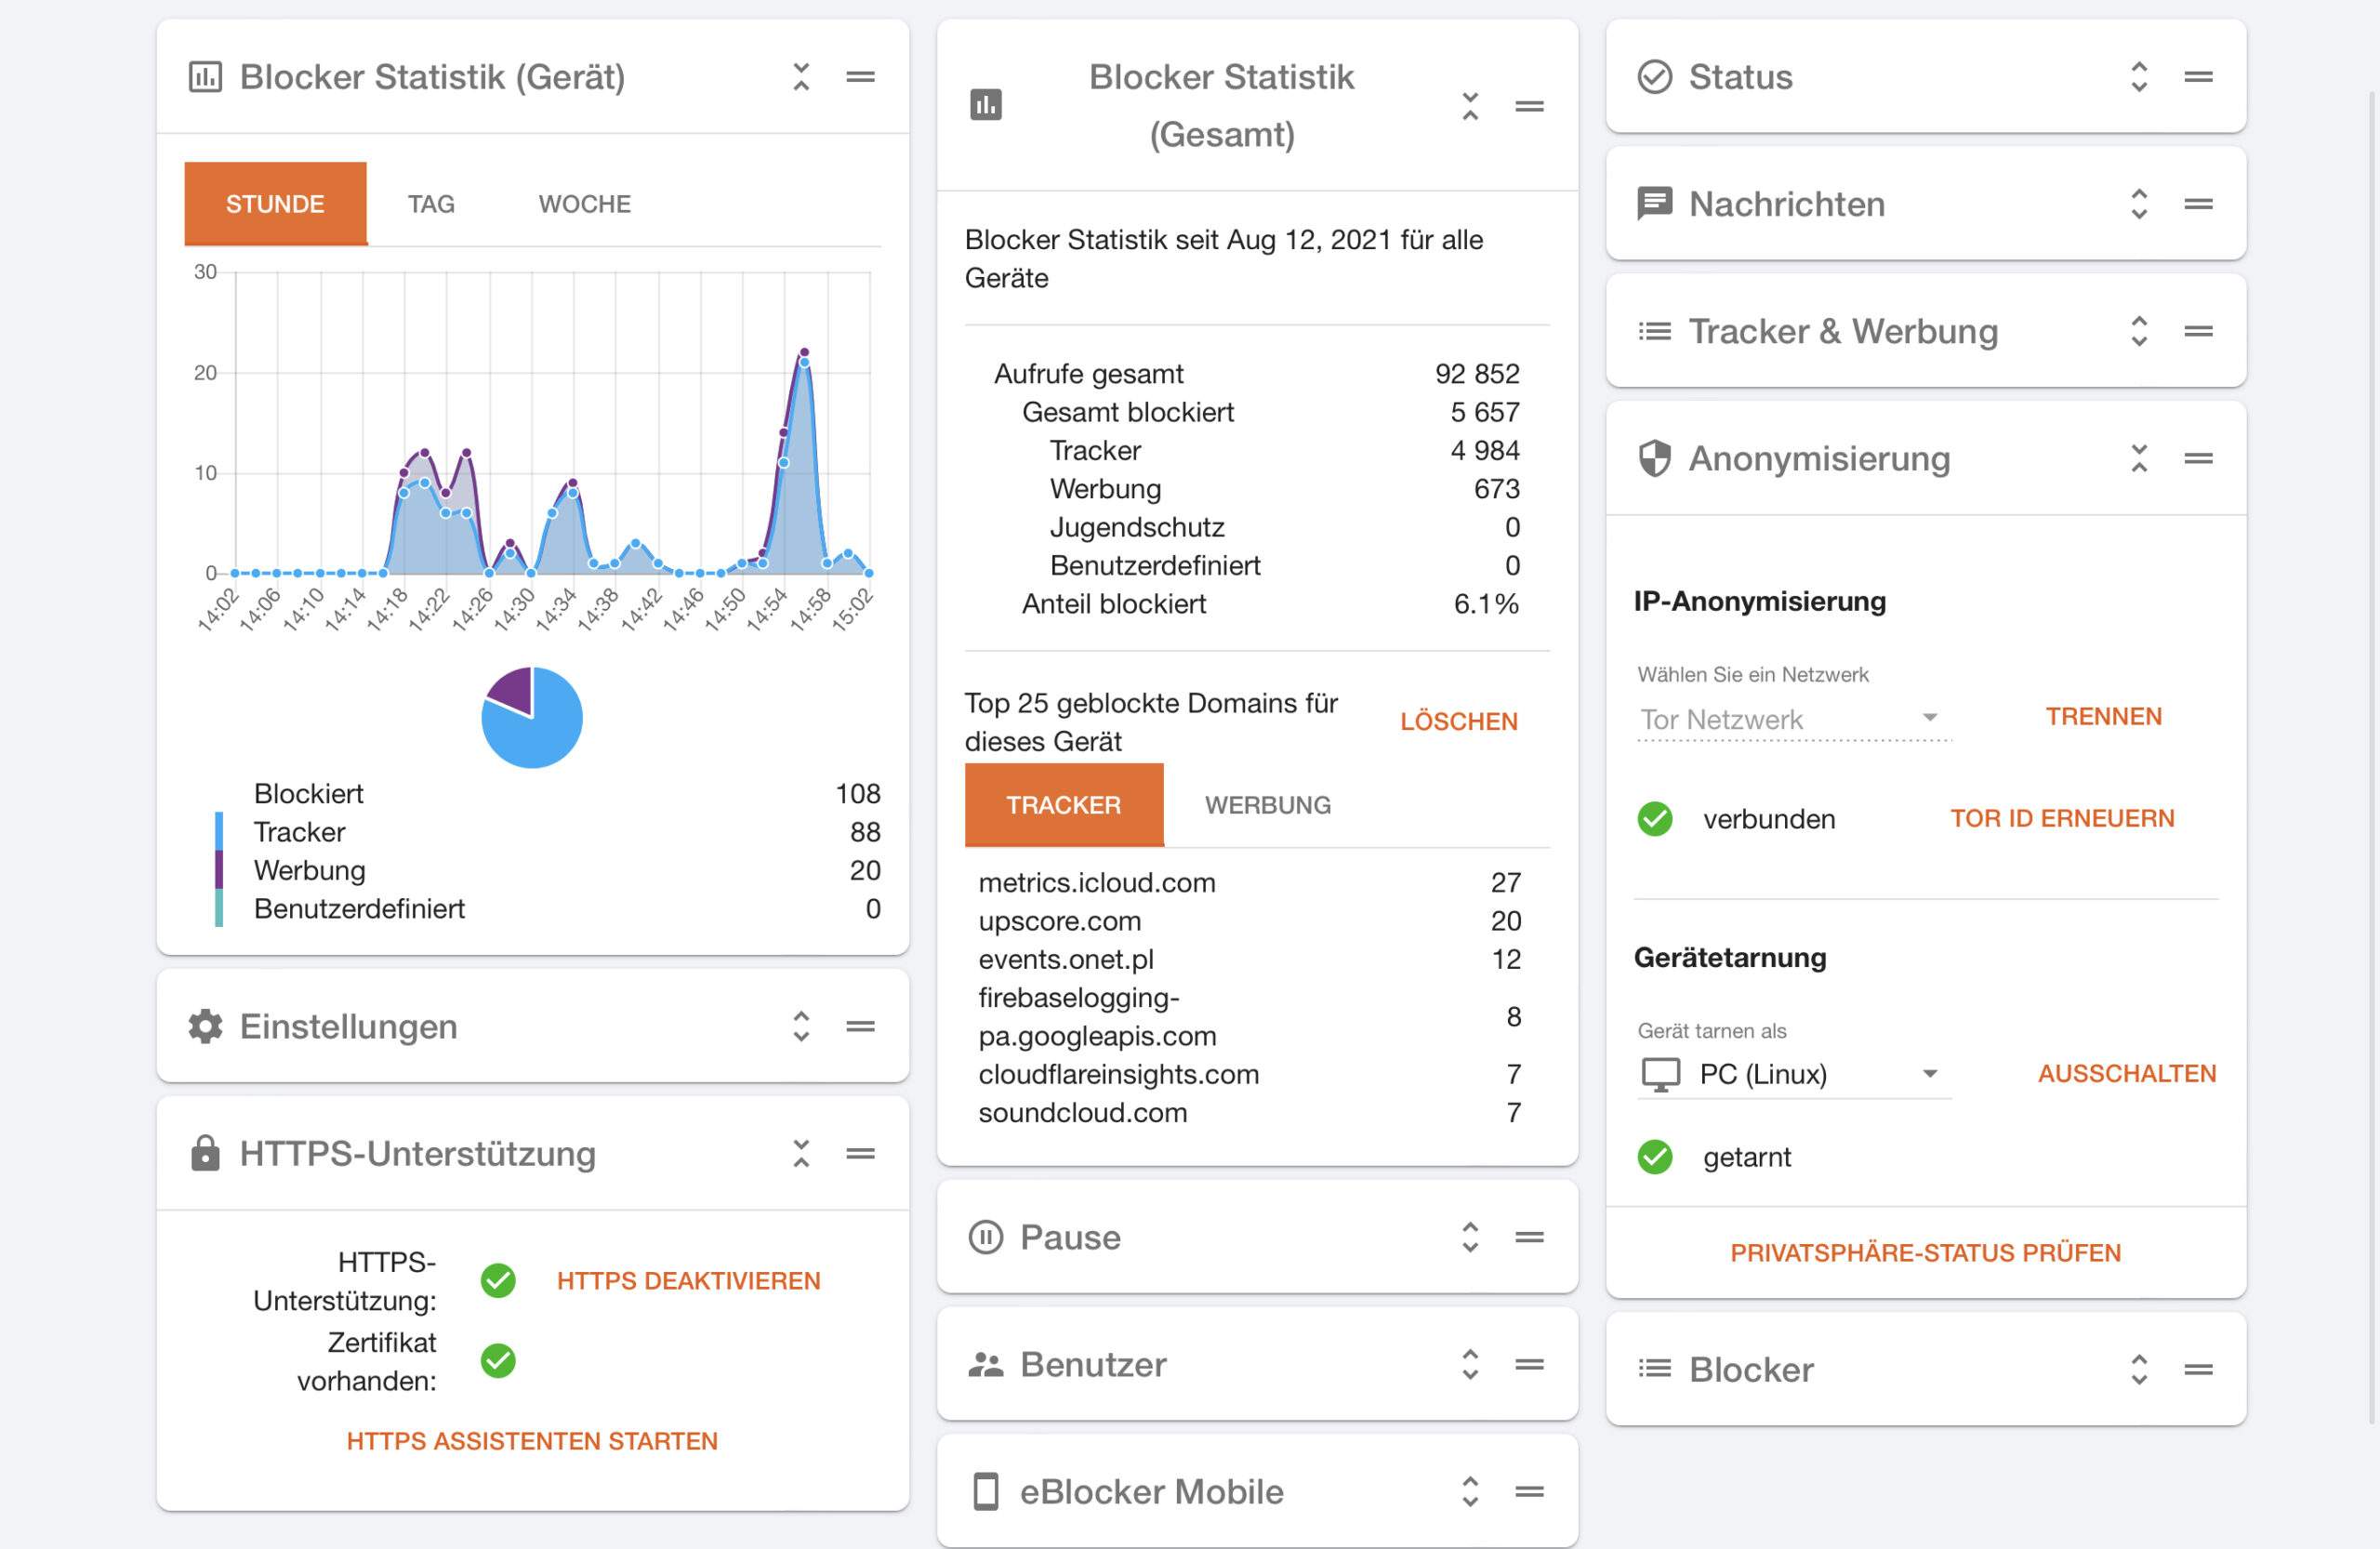The height and width of the screenshot is (1549, 2380).
Task: Click PRIVATSPHÄRE-STATUS PRÜFEN link
Action: [1925, 1253]
